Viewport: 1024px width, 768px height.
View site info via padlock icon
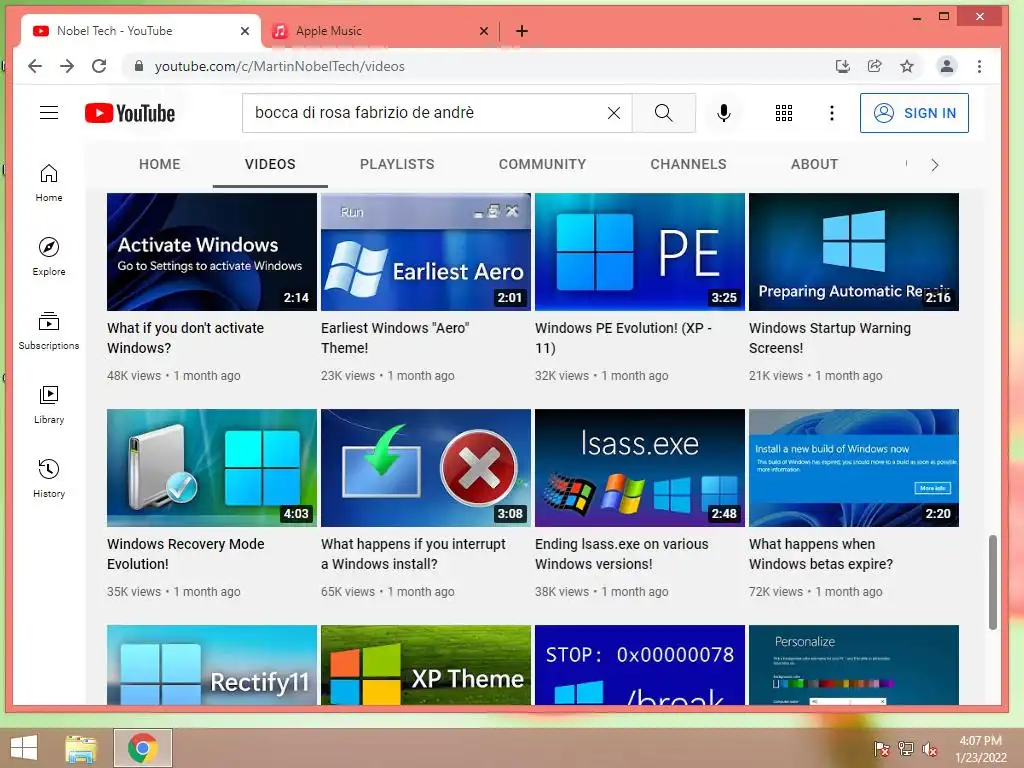tap(138, 66)
